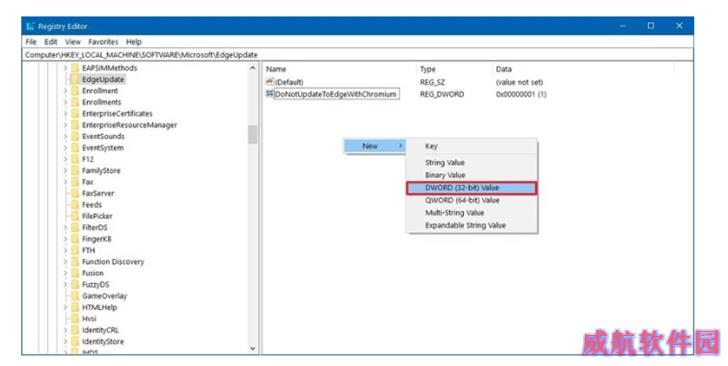
Task: Click the EnterpriseCertificates folder icon
Action: pos(75,113)
